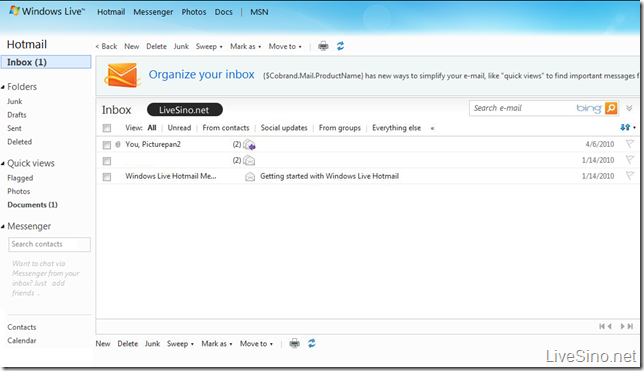Flag the Getting started with Windows Live Hotmail message
Screen dimensions: 644x371
[630, 175]
